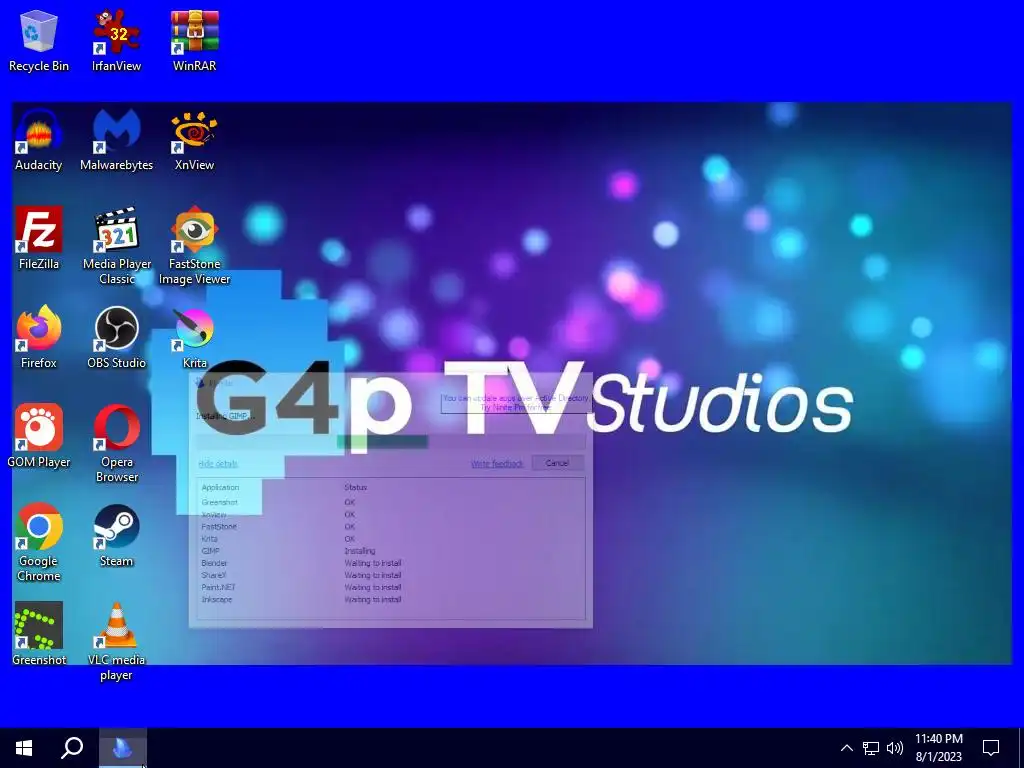1024x768 pixels.
Task: Click the Krita desktop shortcut
Action: pyautogui.click(x=195, y=338)
